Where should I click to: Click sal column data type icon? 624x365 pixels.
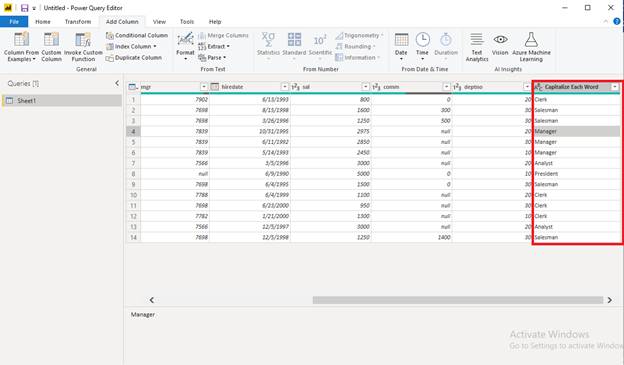coord(296,87)
